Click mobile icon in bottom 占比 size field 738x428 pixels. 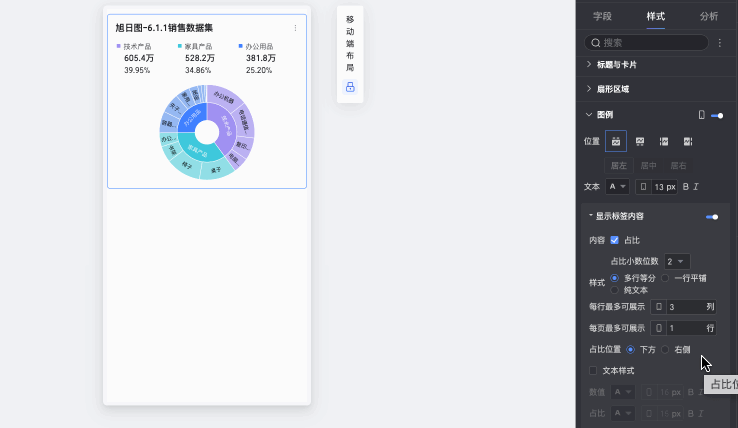649,413
